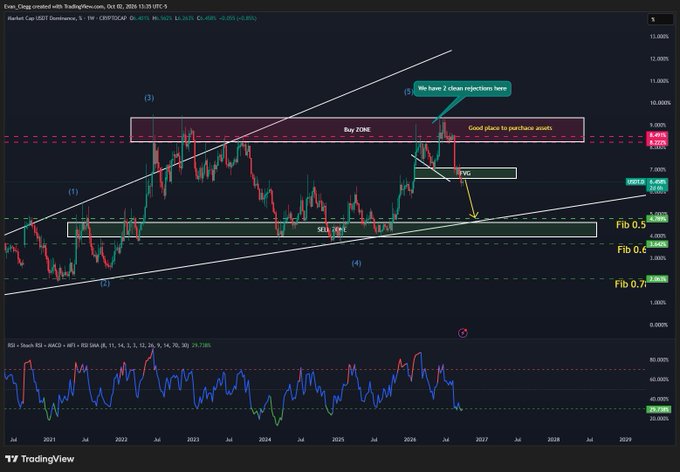Click the 4.789% green price label

point(657,218)
